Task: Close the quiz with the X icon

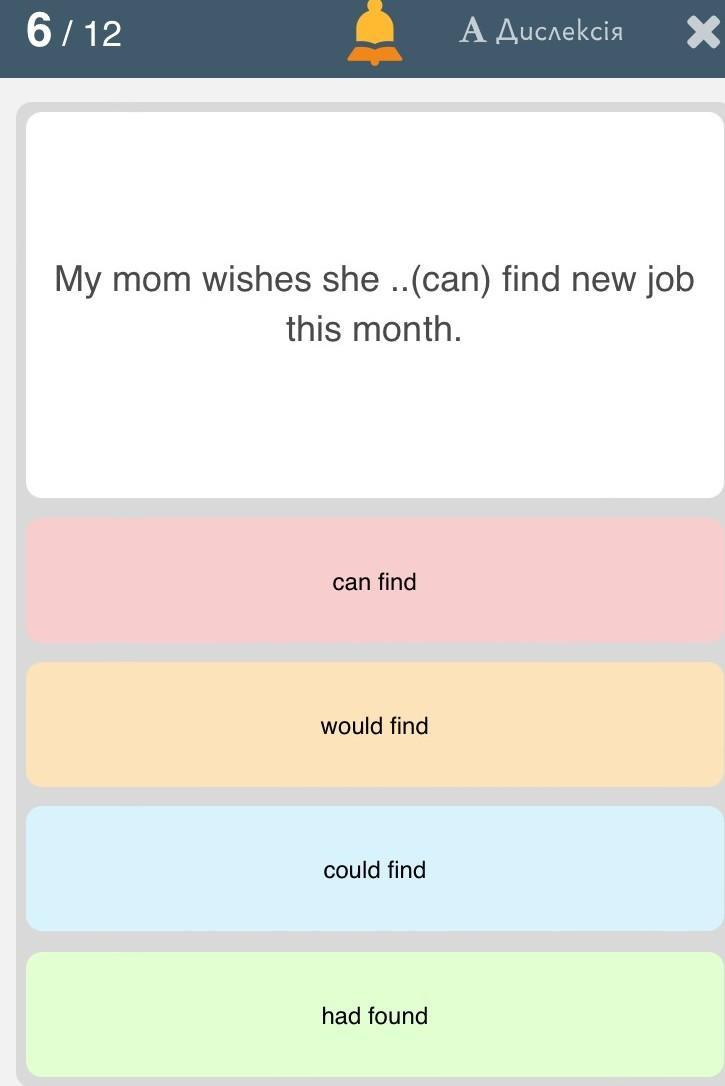Action: [703, 33]
